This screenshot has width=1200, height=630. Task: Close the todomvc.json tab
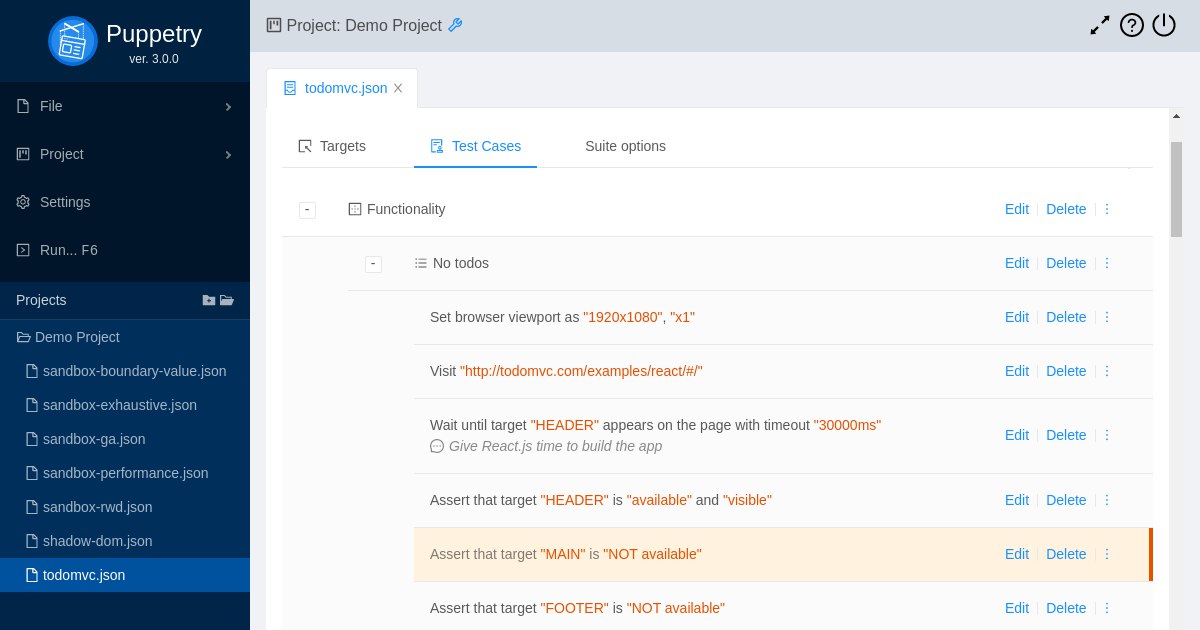tap(398, 88)
